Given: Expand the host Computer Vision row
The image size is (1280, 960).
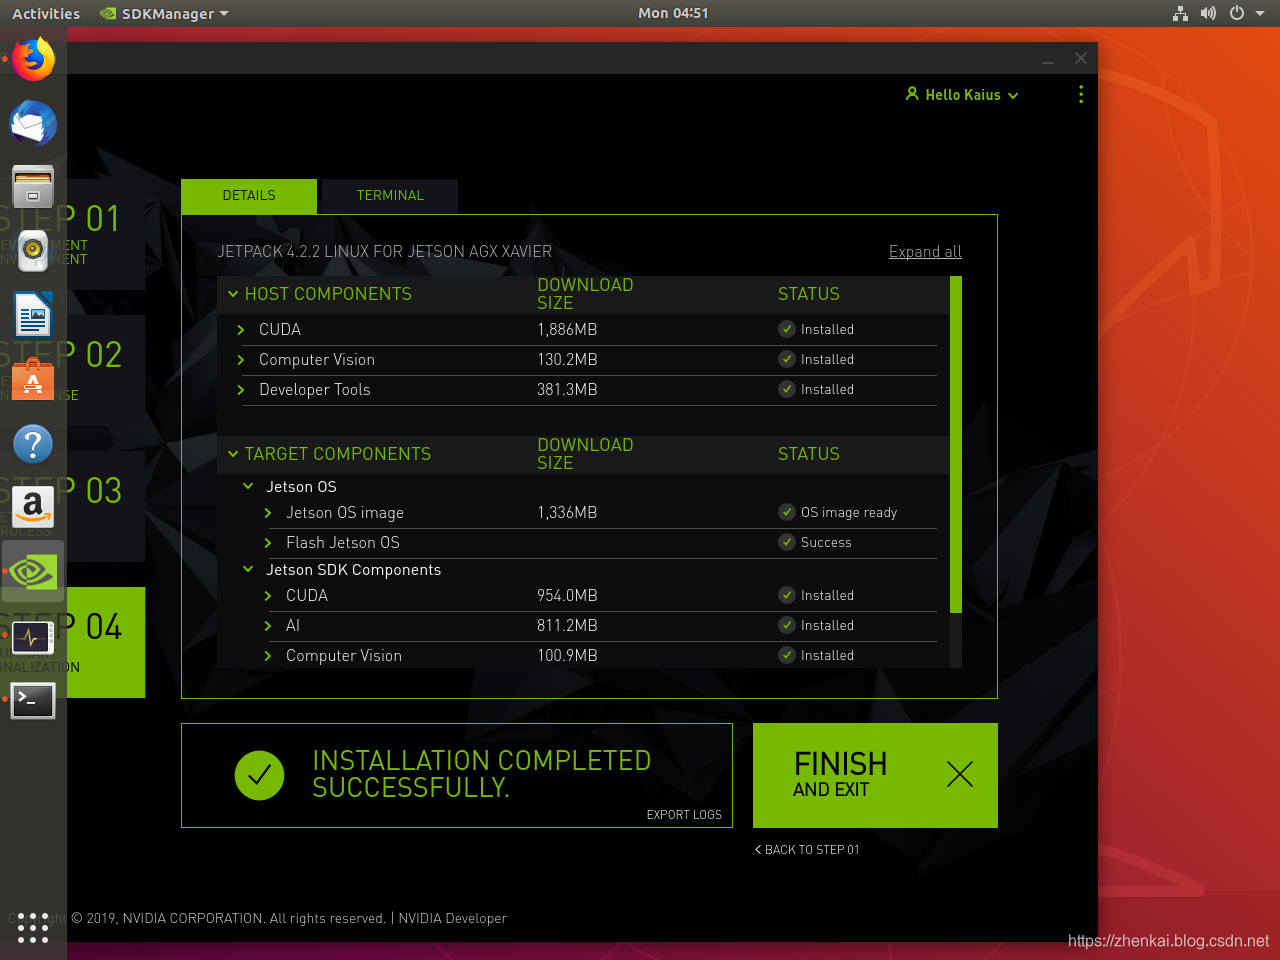Looking at the screenshot, I should [241, 360].
